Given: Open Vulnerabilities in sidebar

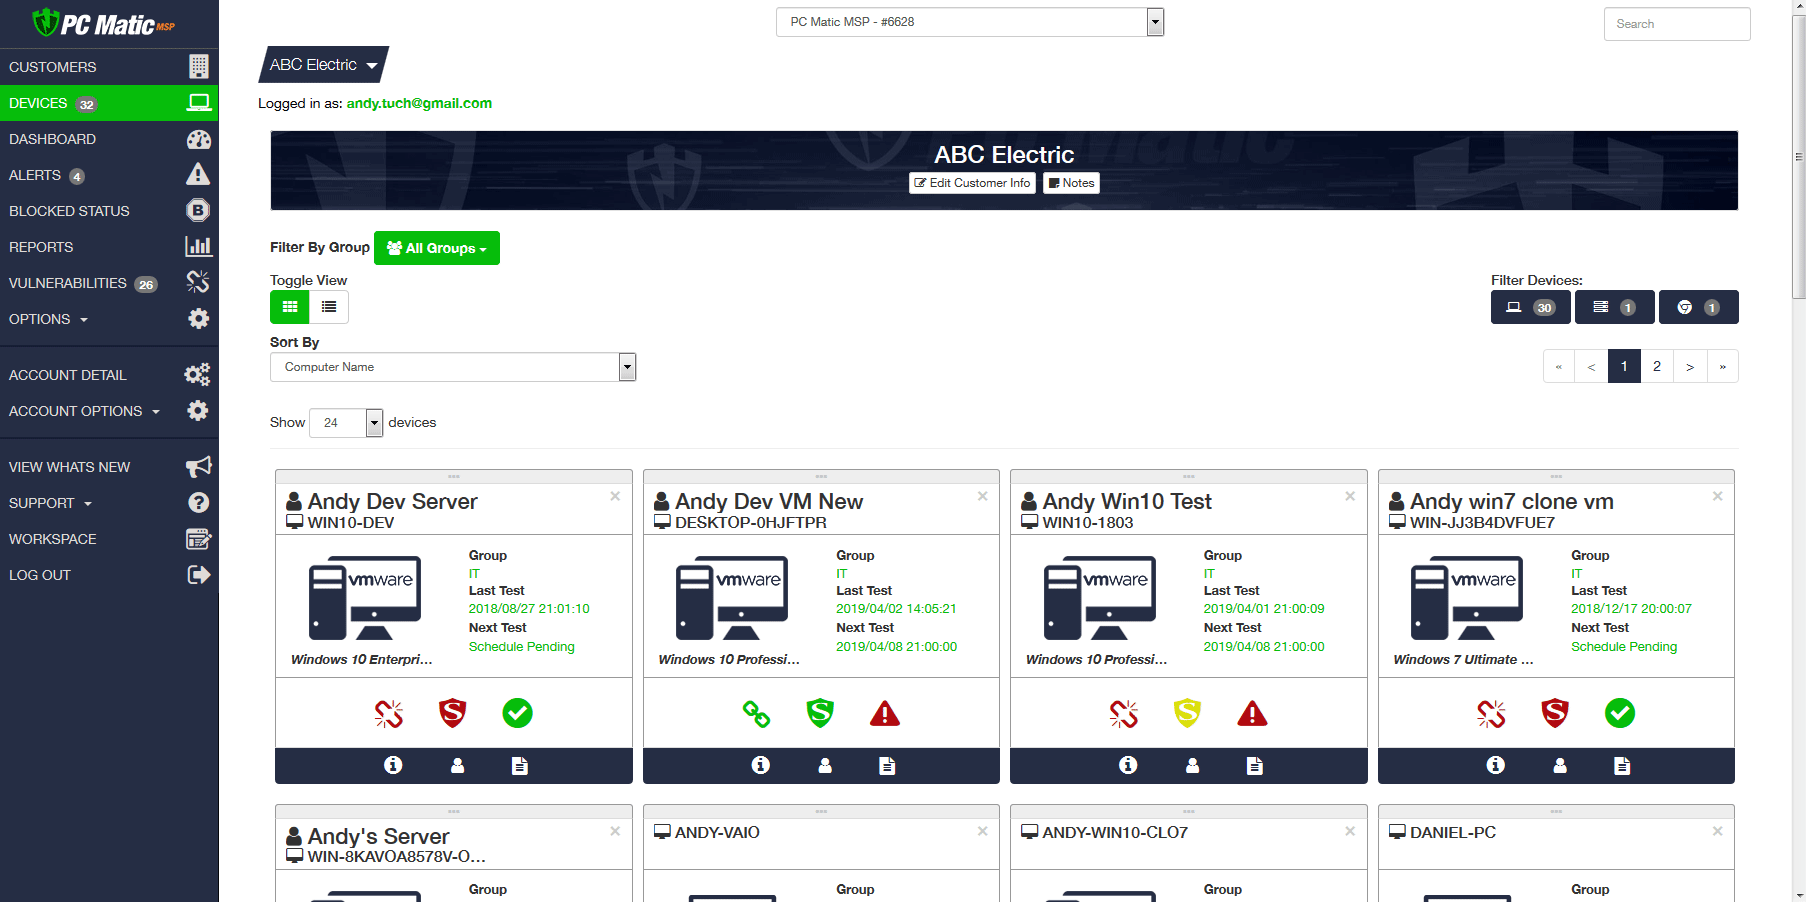Looking at the screenshot, I should click(109, 283).
